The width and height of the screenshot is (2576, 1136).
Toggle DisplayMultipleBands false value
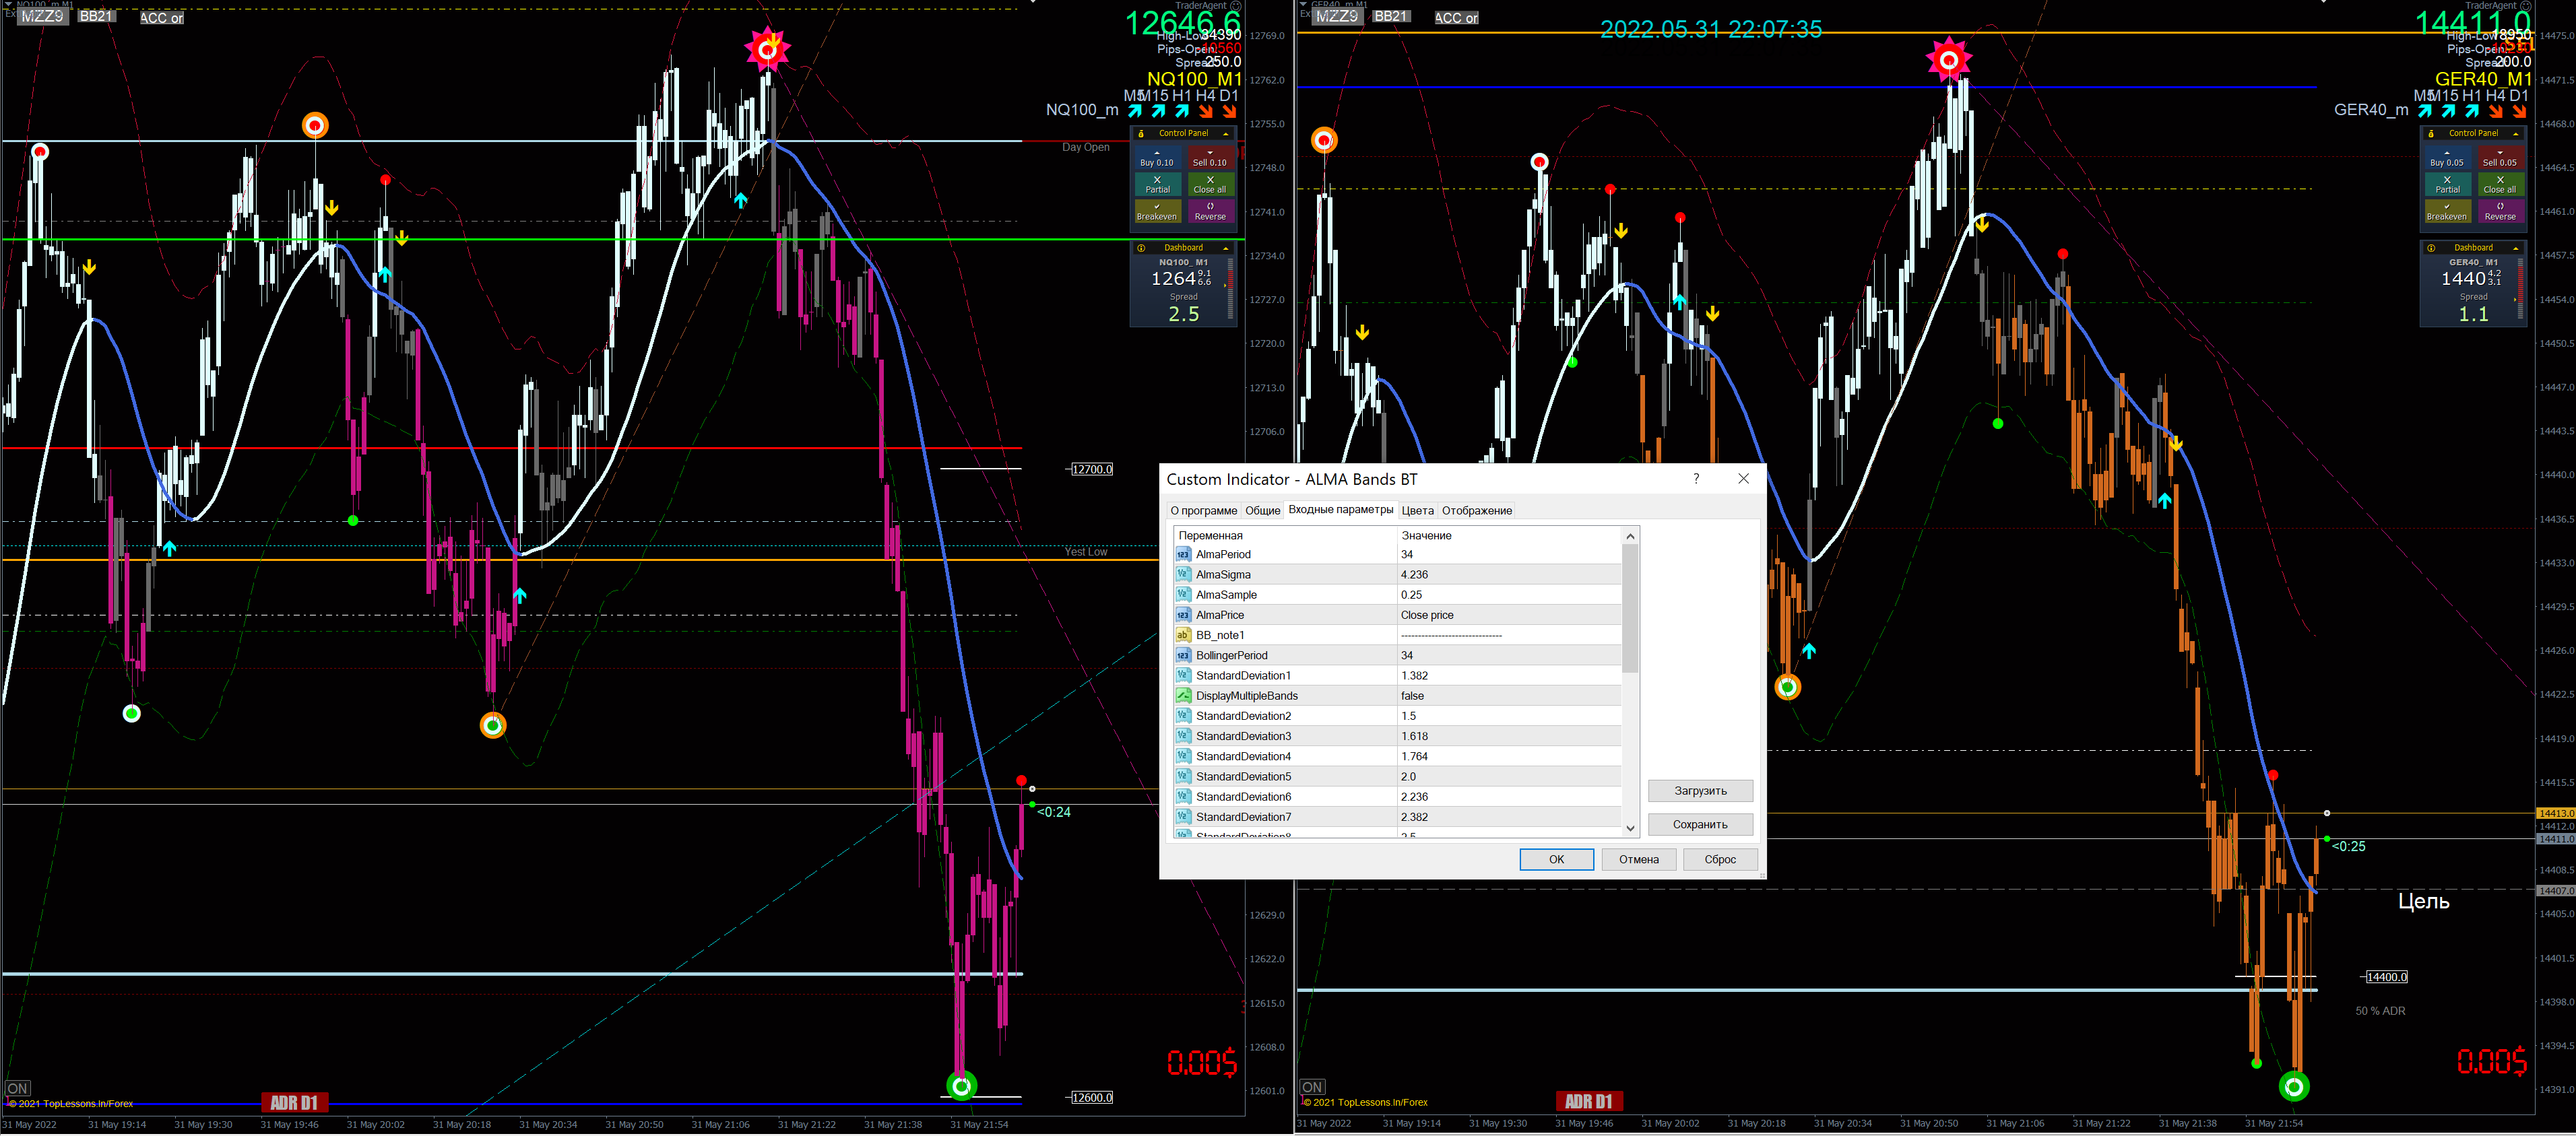[1412, 696]
